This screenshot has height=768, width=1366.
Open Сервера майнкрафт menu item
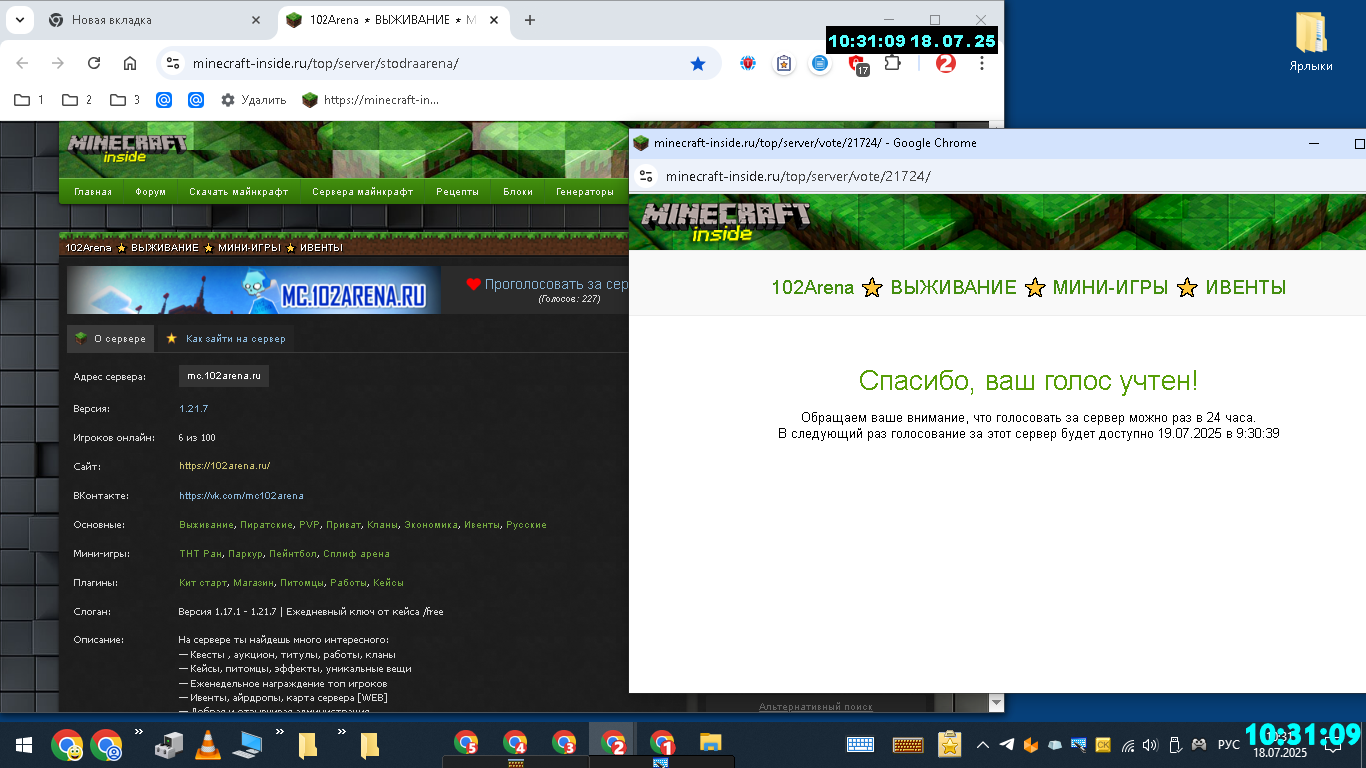tap(362, 192)
